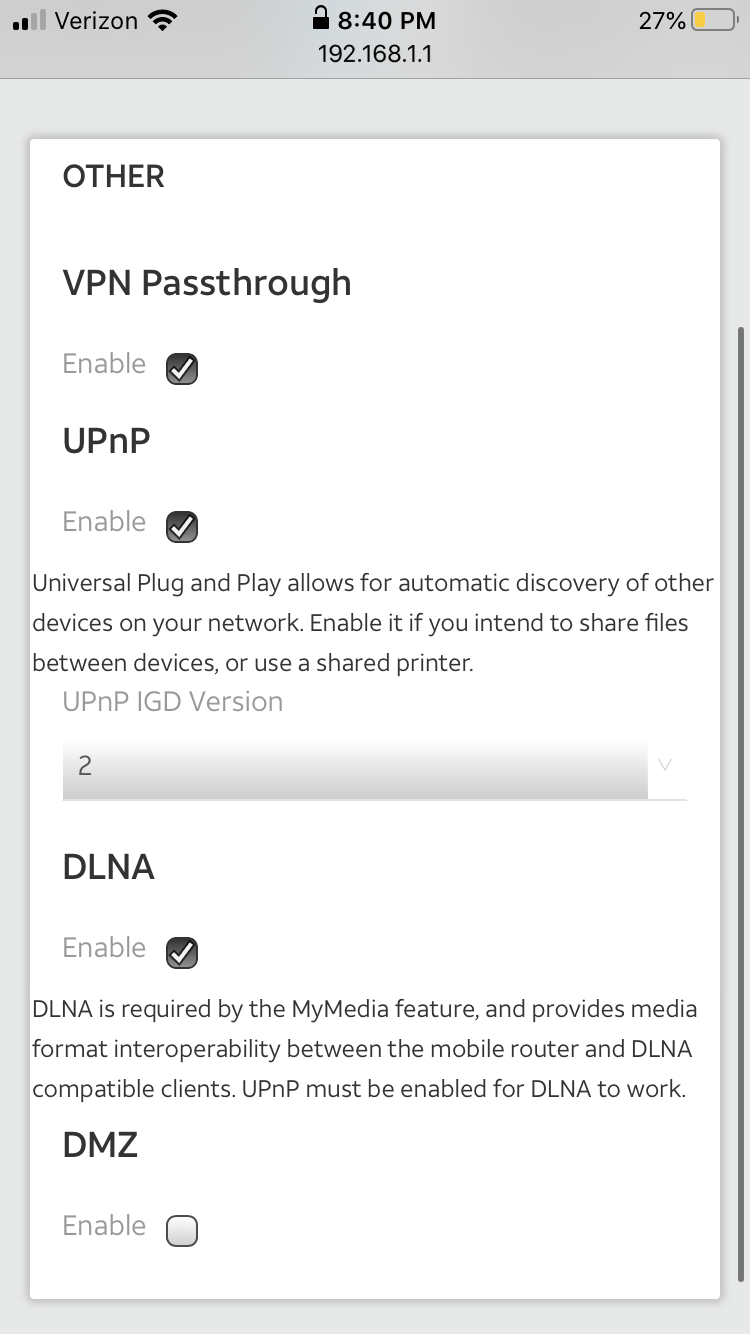Screen dimensions: 750x1334
Task: Disable the VPN Passthrough checkbox
Action: click(x=181, y=369)
